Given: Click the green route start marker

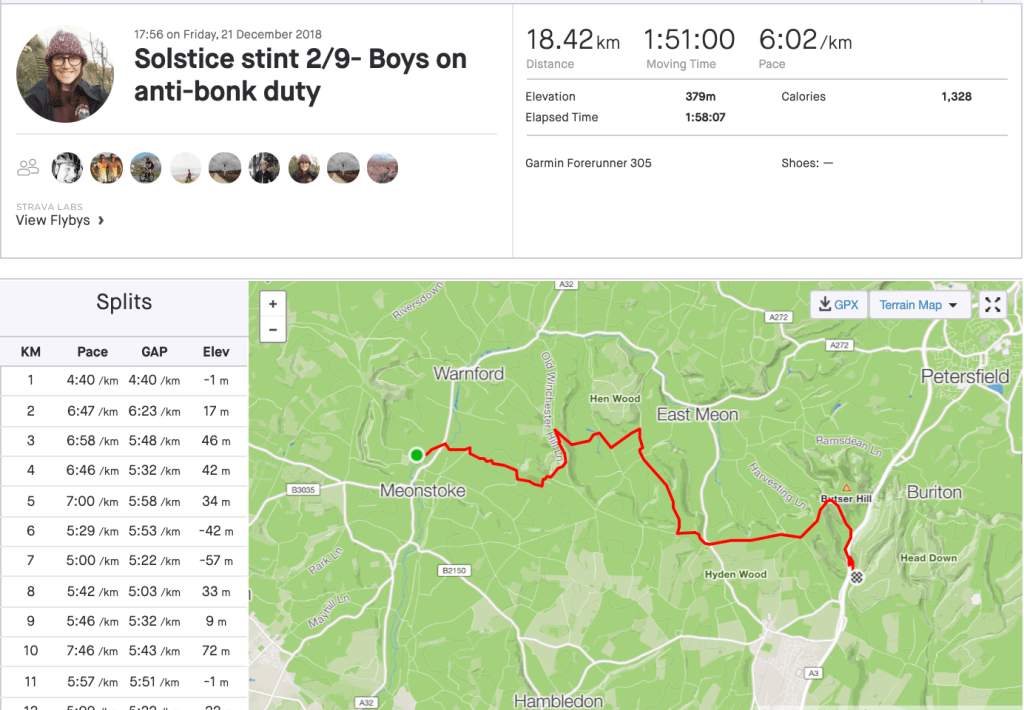Looking at the screenshot, I should pos(417,455).
